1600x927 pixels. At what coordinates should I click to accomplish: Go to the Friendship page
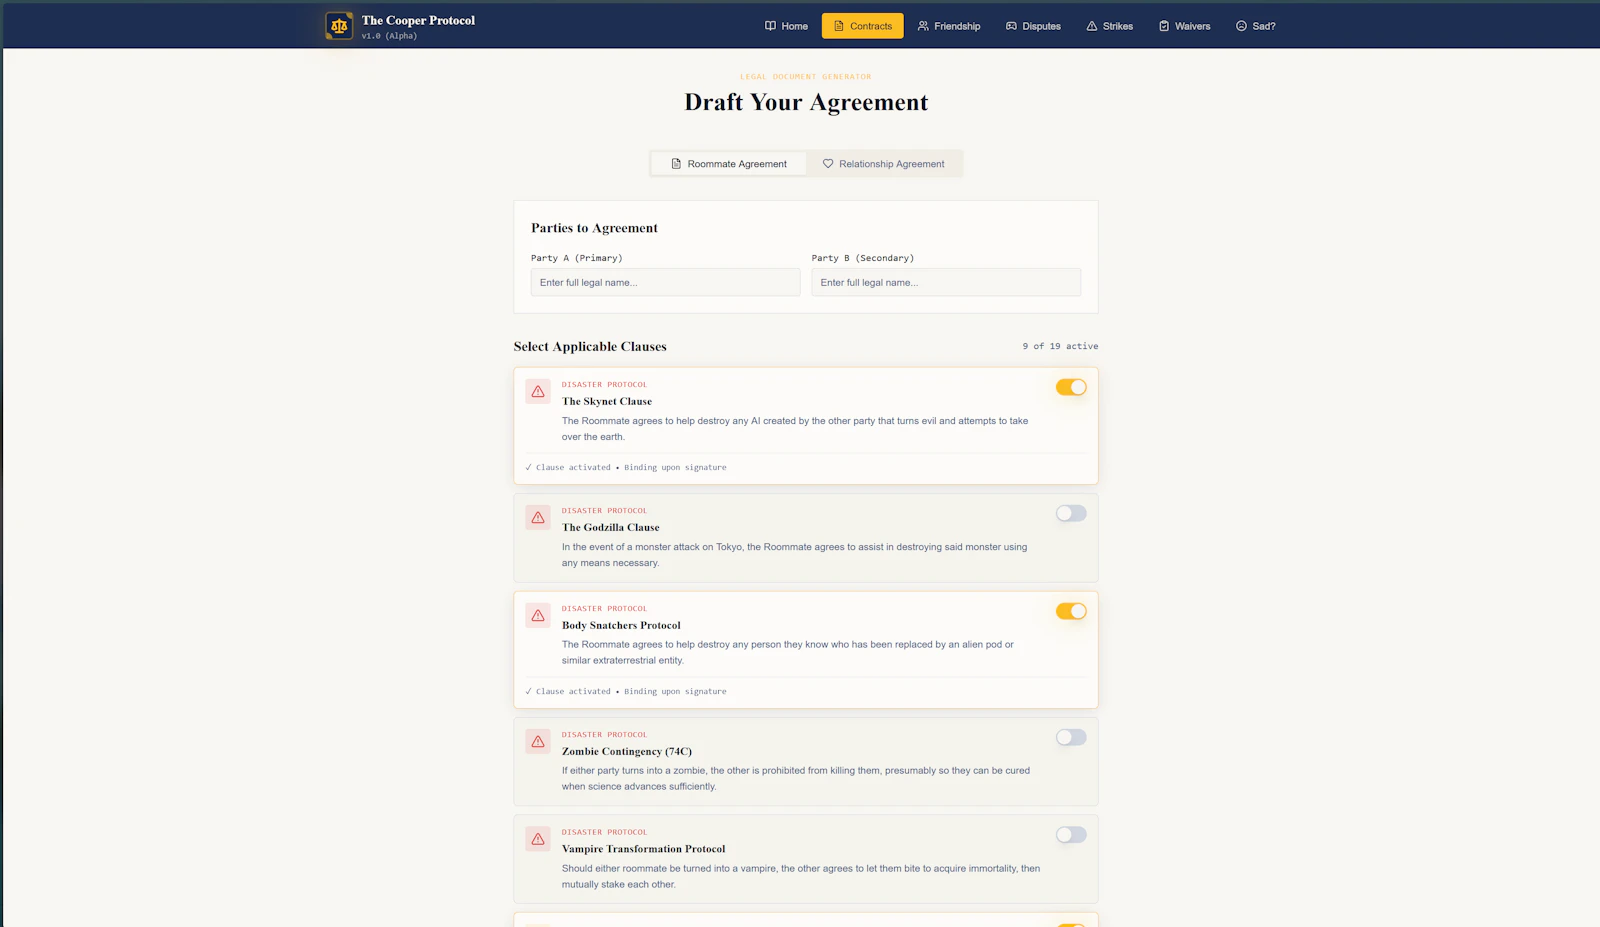[949, 26]
